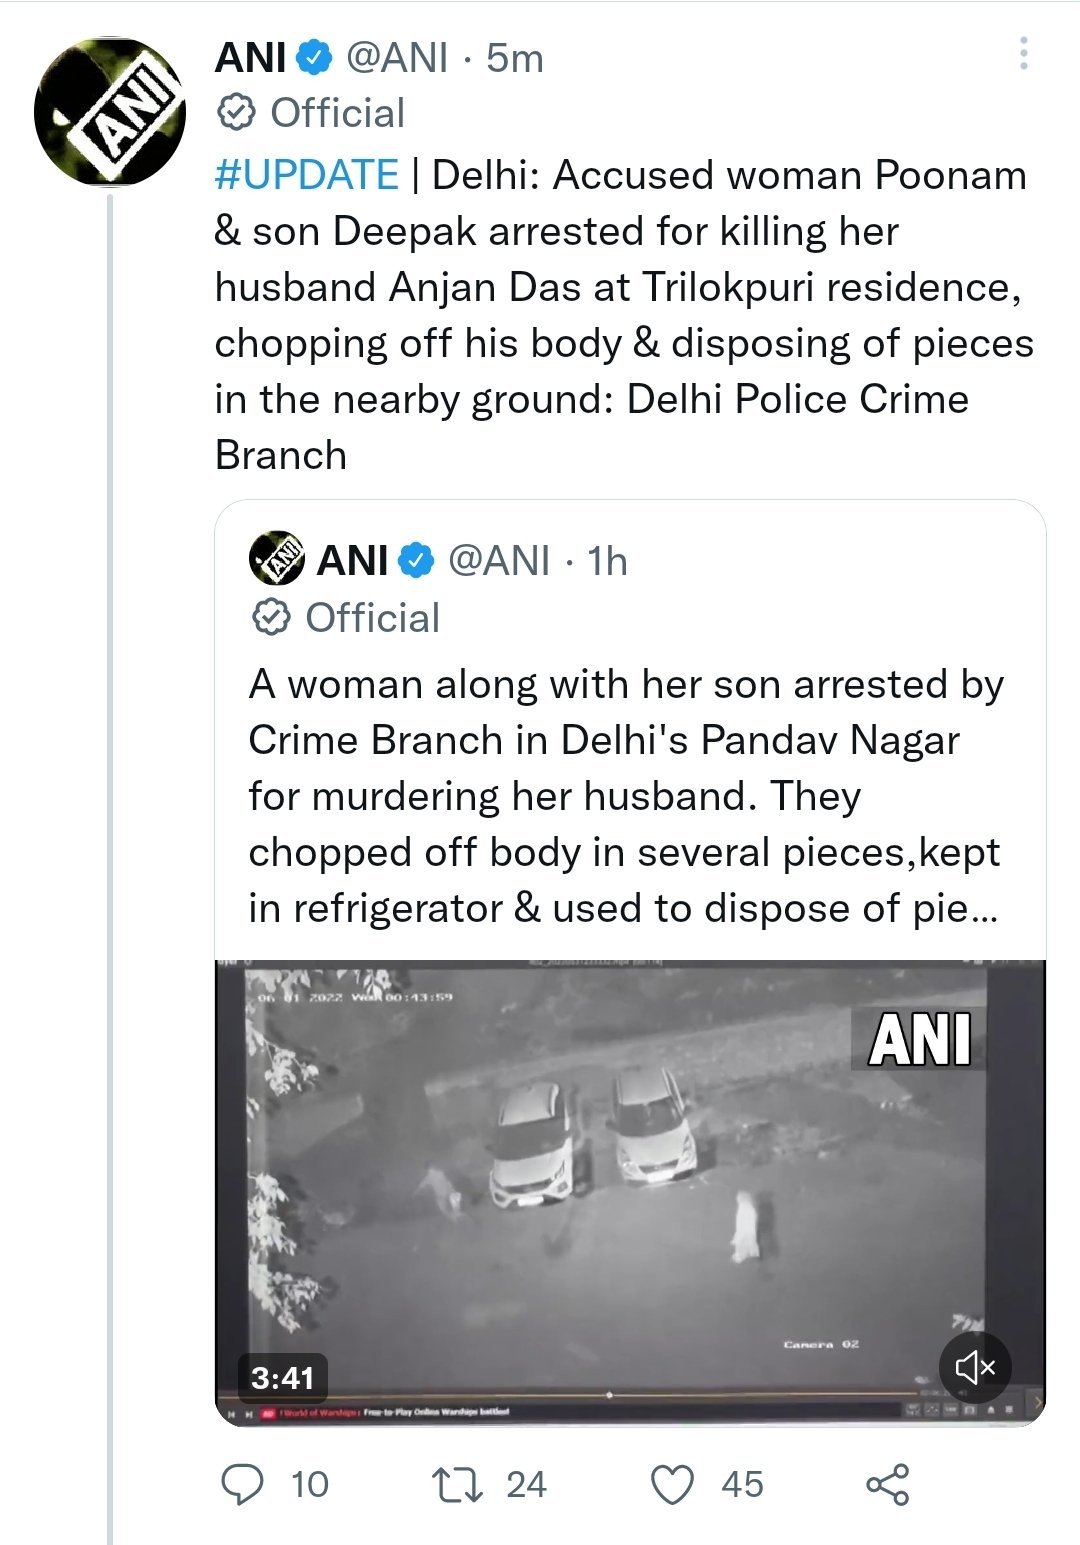Open ANI's large profile avatar
Image resolution: width=1080 pixels, height=1545 pixels.
pos(110,112)
